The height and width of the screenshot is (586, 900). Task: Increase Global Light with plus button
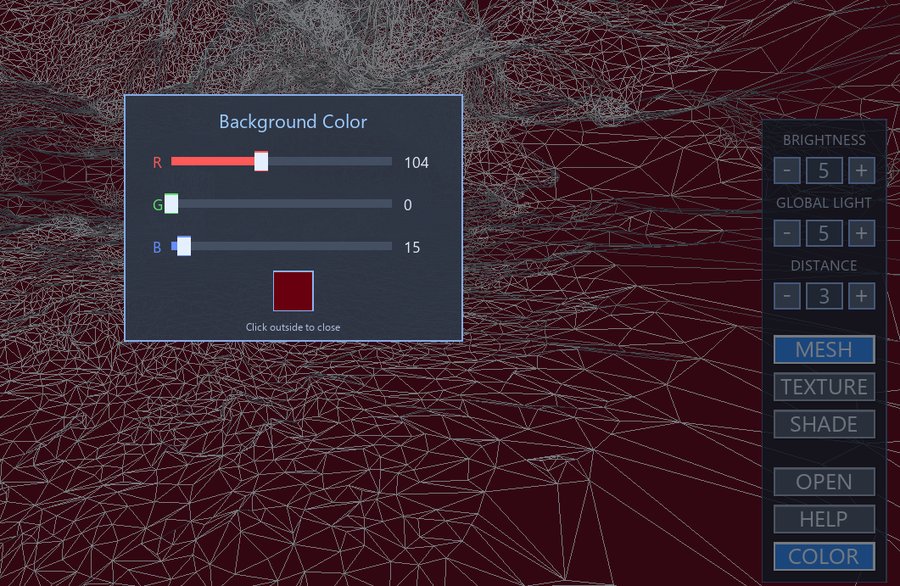coord(861,233)
